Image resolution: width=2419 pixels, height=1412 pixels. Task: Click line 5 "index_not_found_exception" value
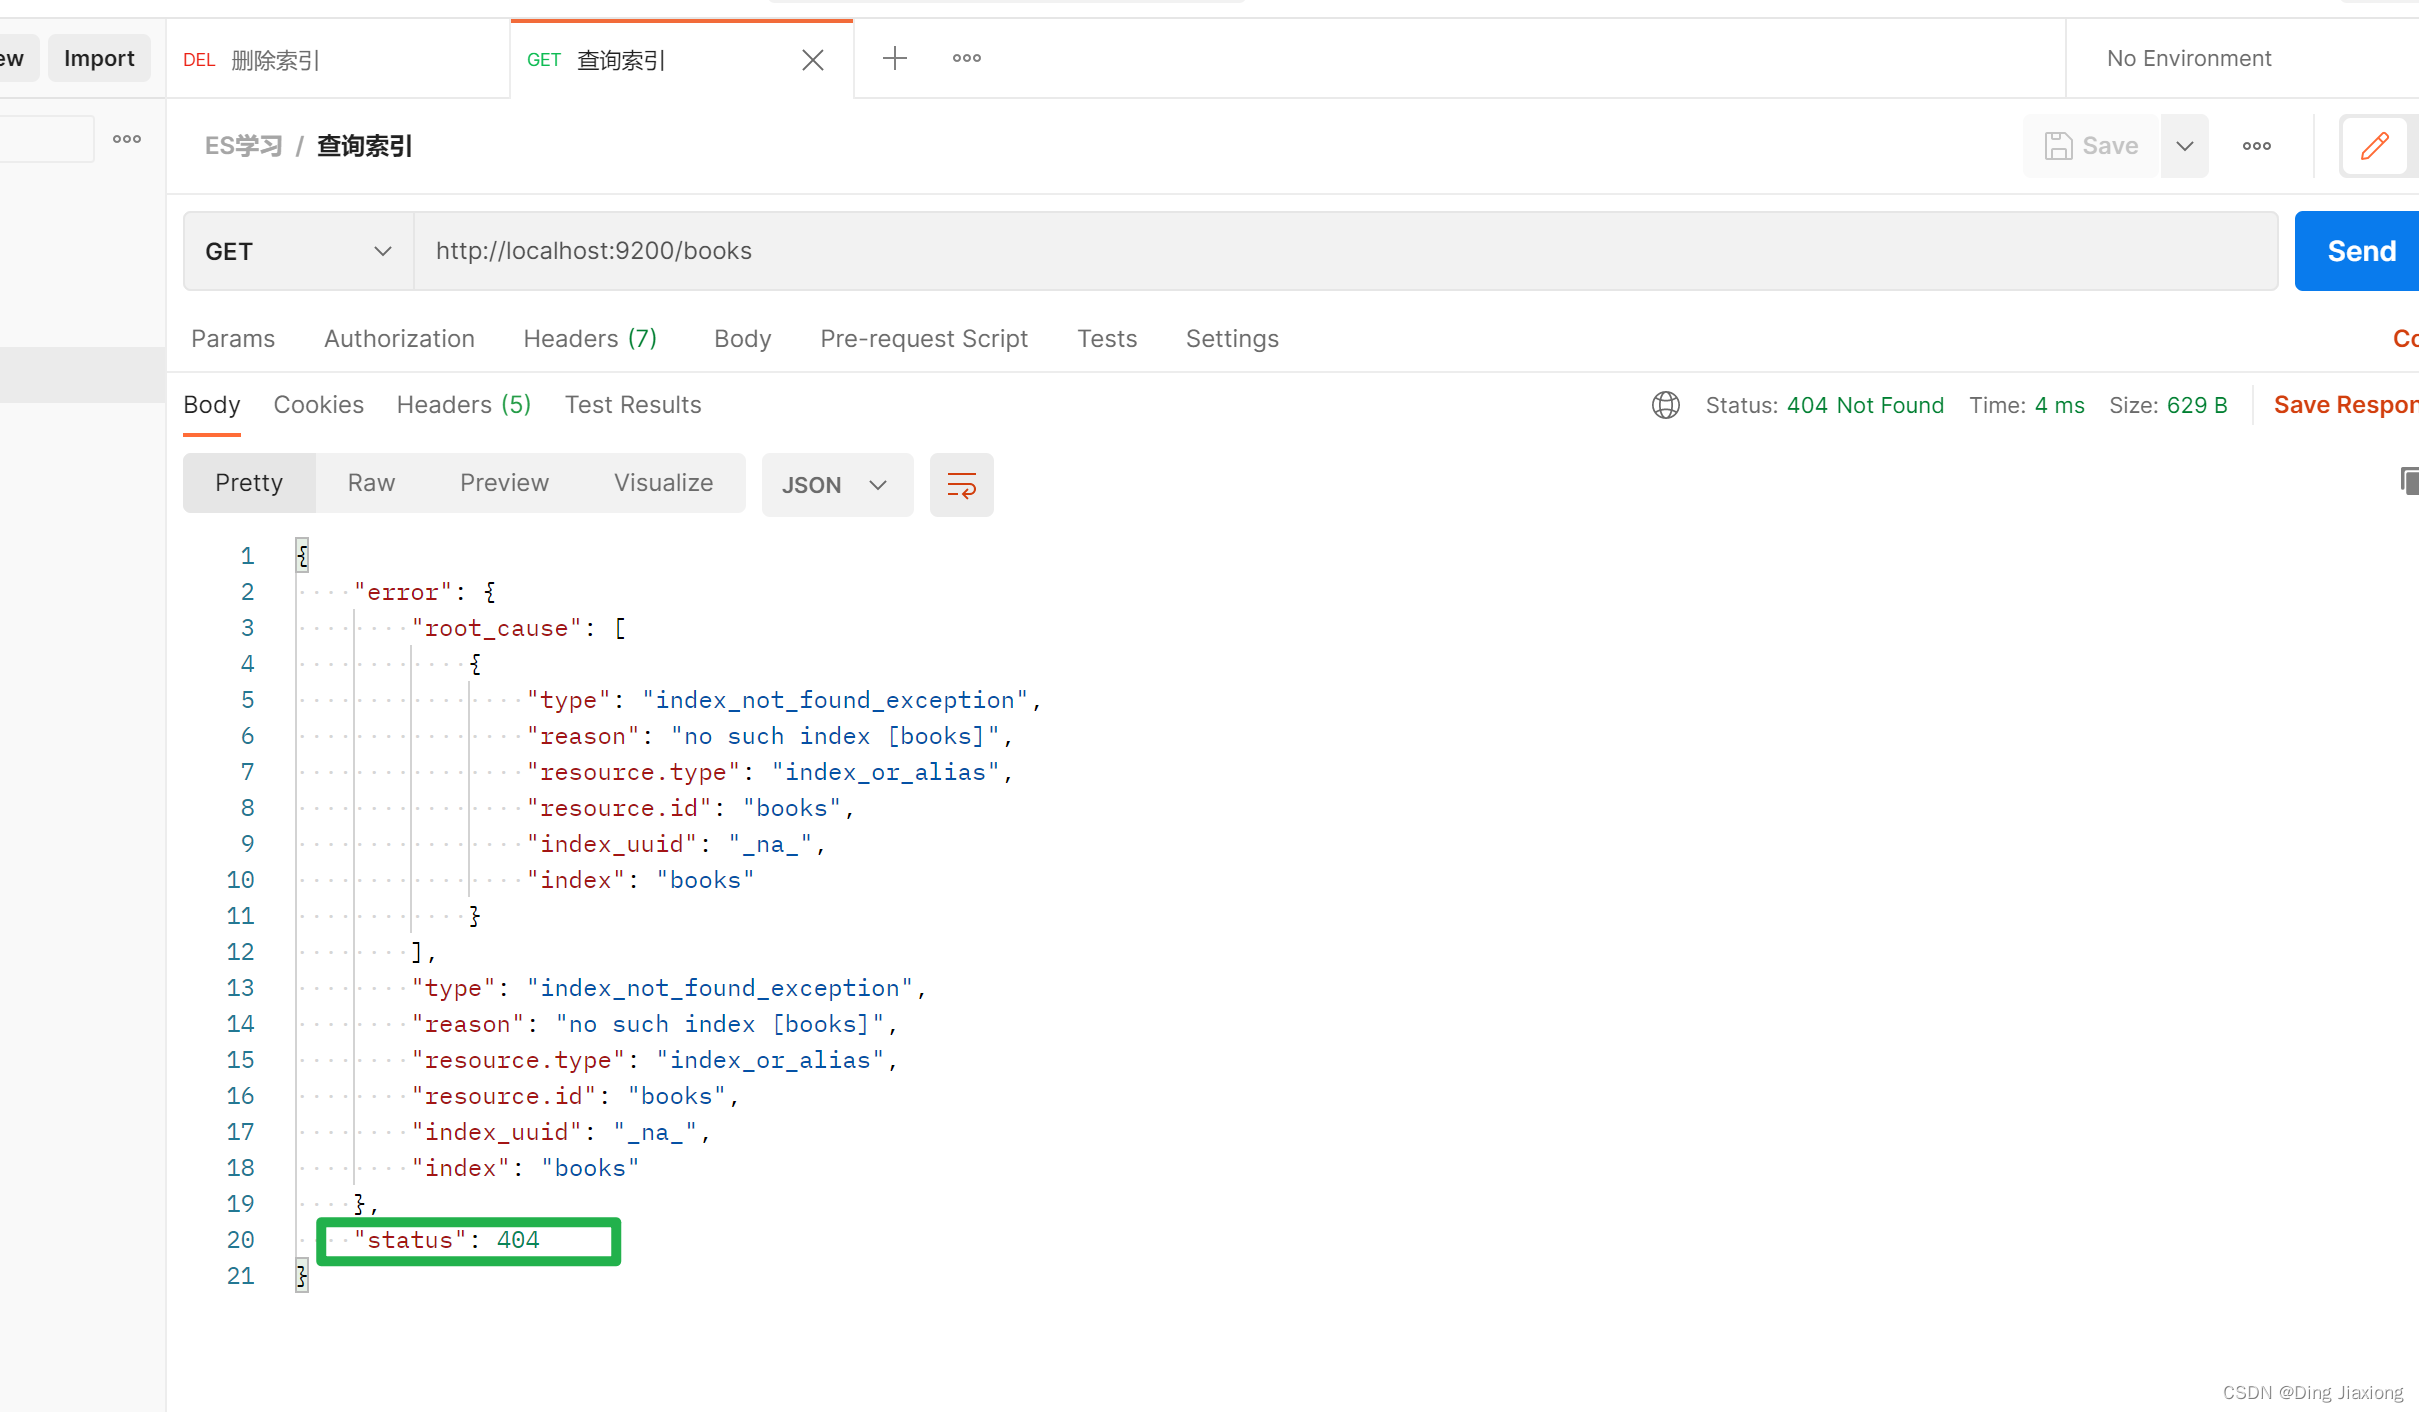[835, 700]
